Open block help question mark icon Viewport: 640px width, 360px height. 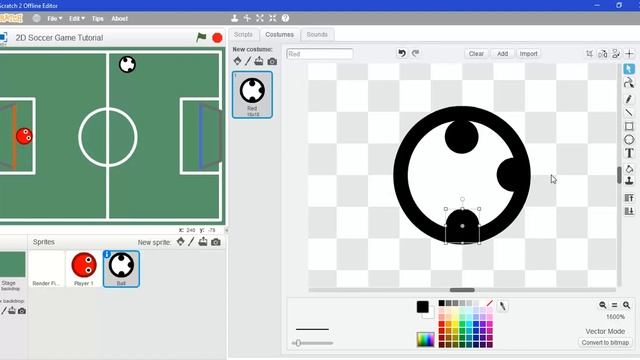coord(285,18)
